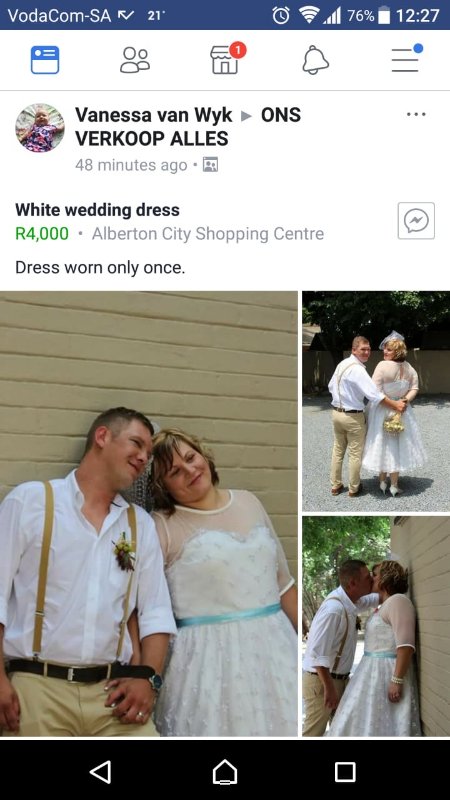Open the Friends tab icon
This screenshot has height=800, width=450.
(135, 60)
